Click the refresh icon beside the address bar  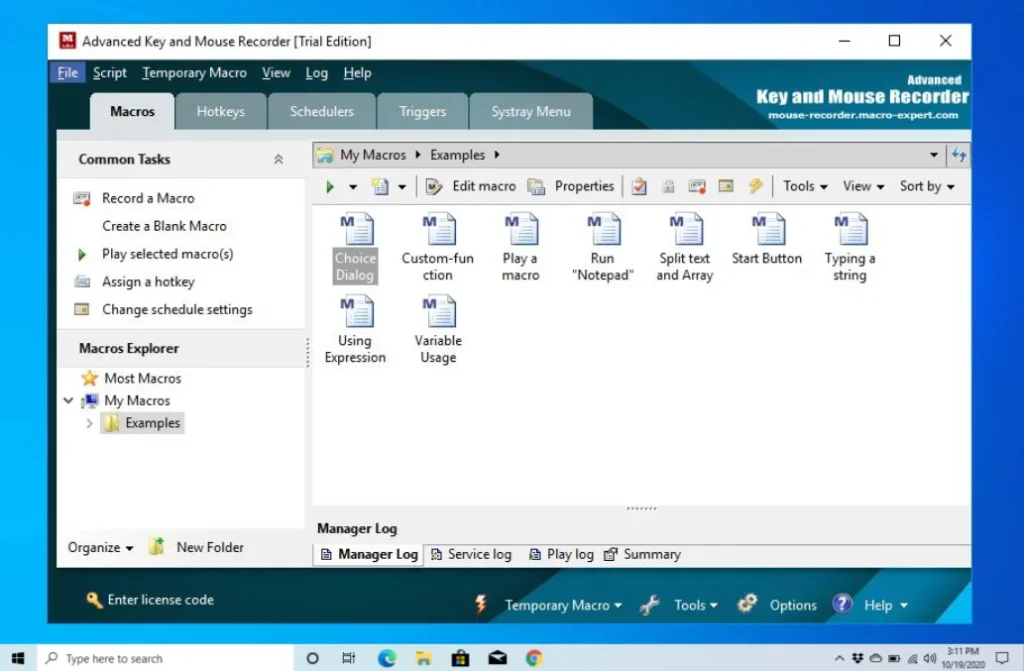point(959,155)
